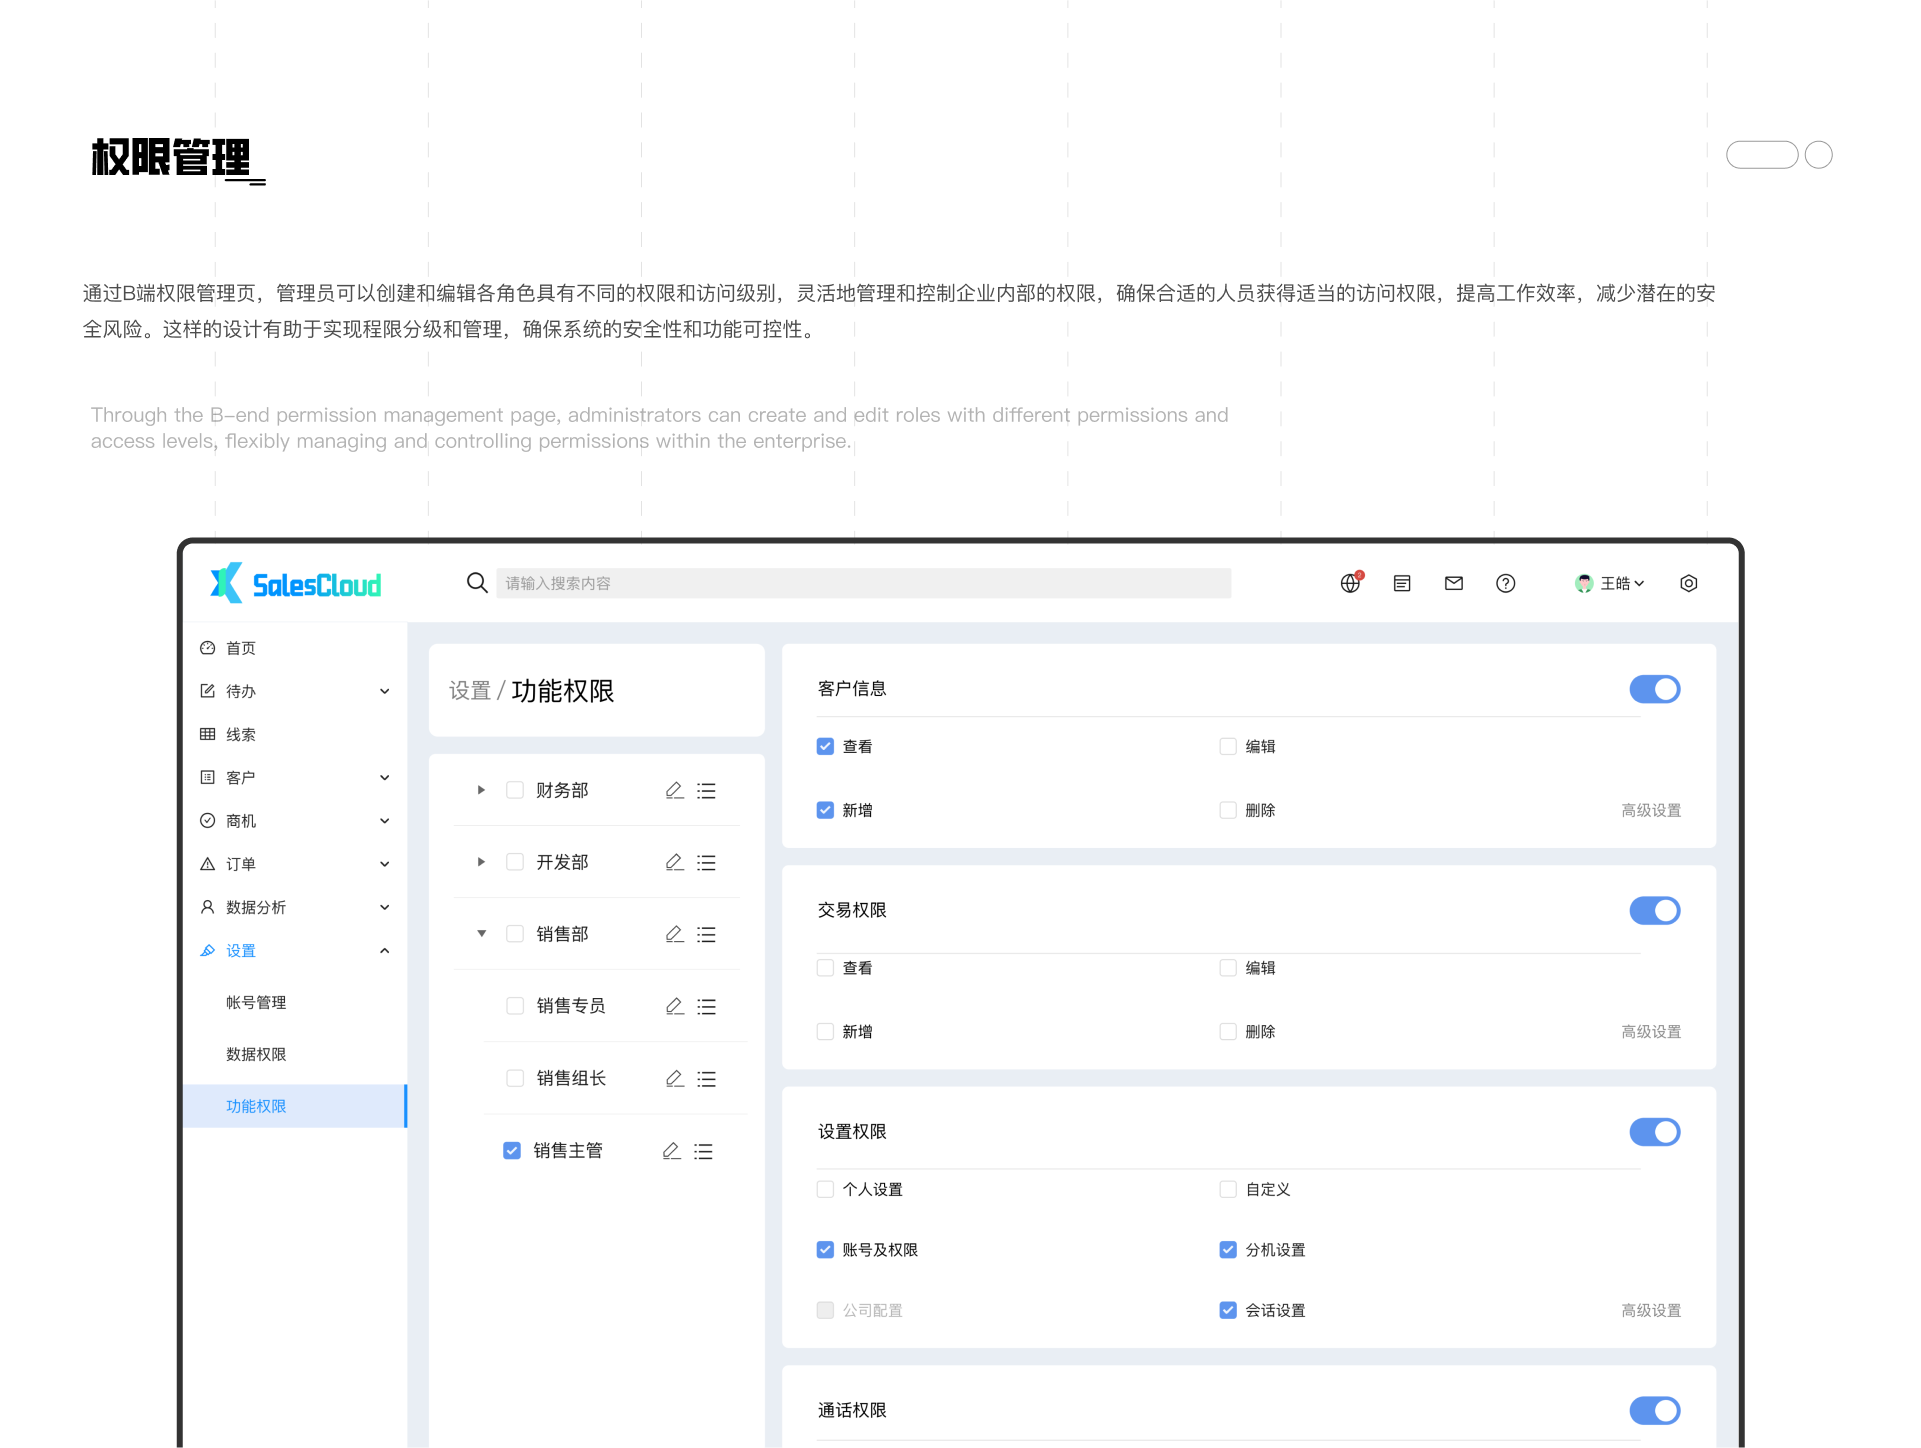Image resolution: width=1921 pixels, height=1448 pixels.
Task: Click the globe notification icon in header
Action: pyautogui.click(x=1350, y=583)
